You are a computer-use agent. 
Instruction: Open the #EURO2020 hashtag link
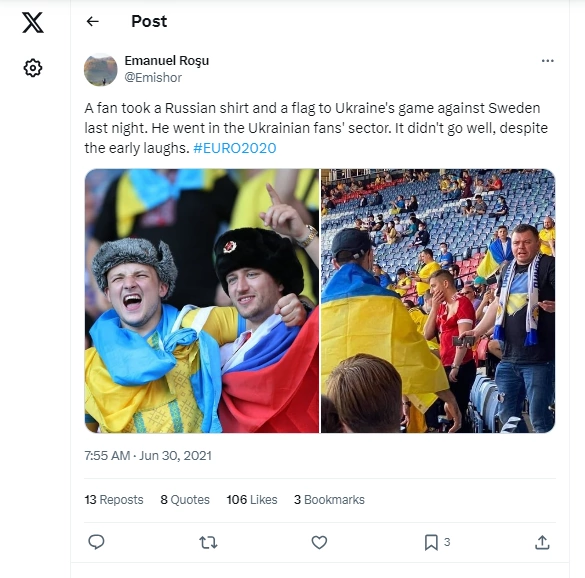coord(235,148)
